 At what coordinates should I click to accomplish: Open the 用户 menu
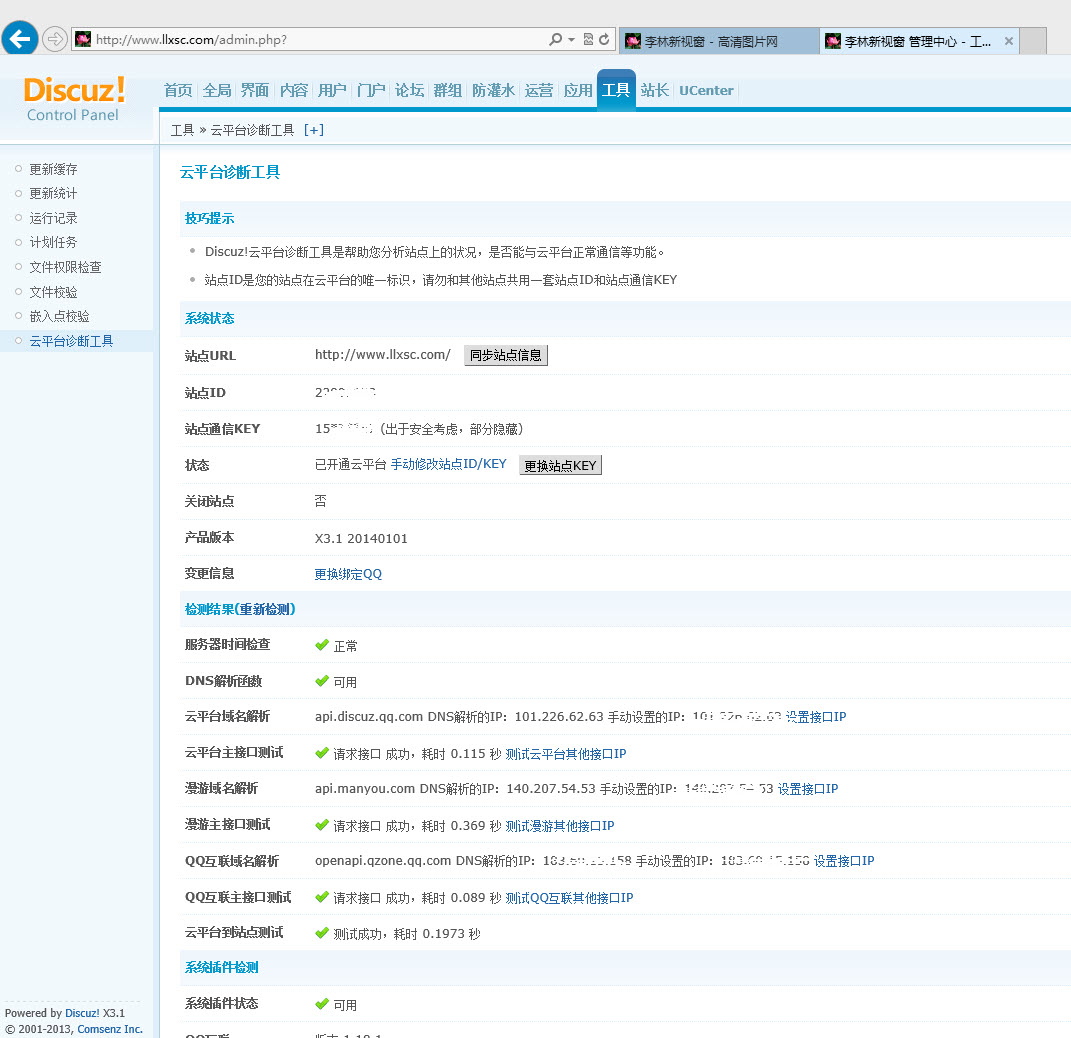click(332, 90)
